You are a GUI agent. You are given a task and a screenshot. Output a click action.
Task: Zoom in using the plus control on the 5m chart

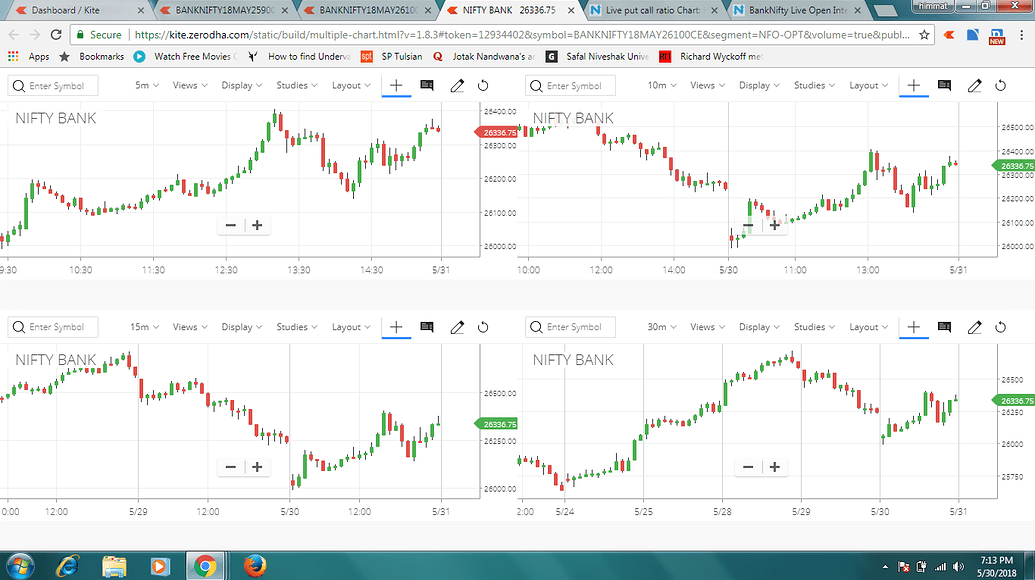pyautogui.click(x=258, y=225)
